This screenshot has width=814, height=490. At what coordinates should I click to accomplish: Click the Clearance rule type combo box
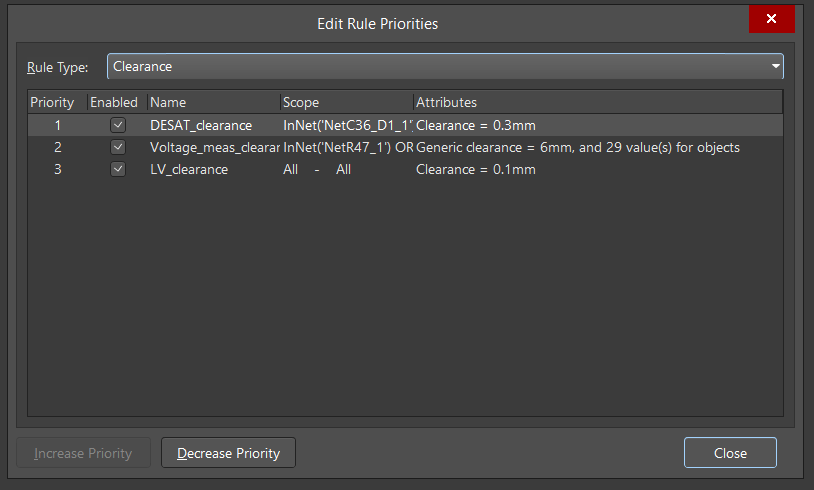point(440,67)
